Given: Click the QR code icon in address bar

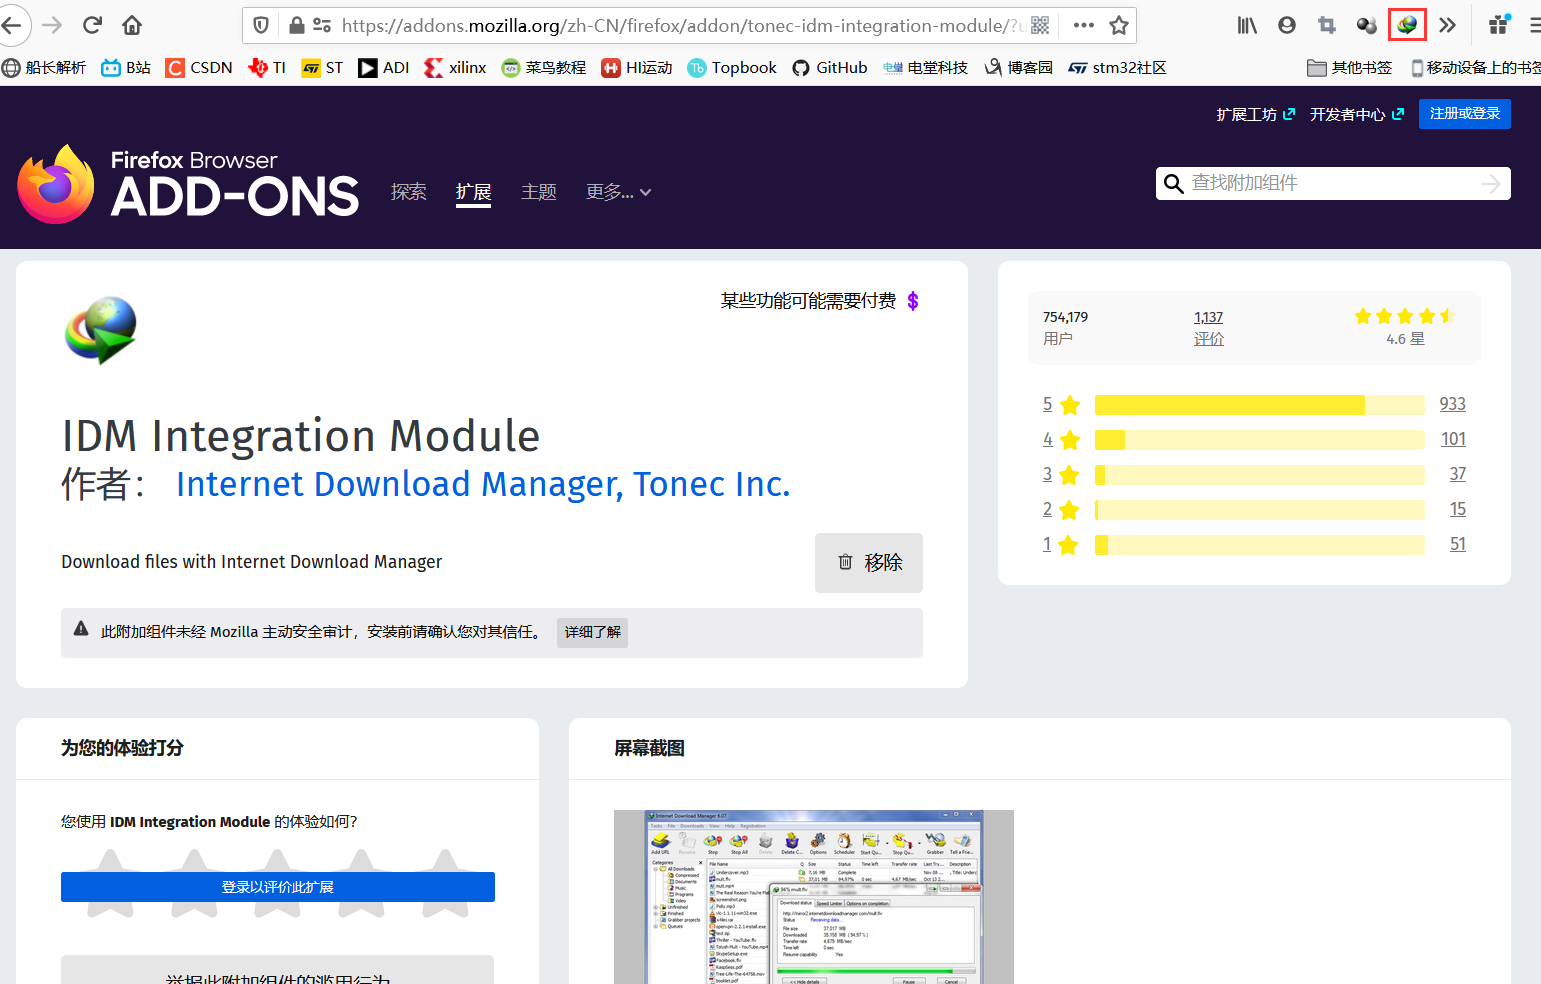Looking at the screenshot, I should point(1040,25).
